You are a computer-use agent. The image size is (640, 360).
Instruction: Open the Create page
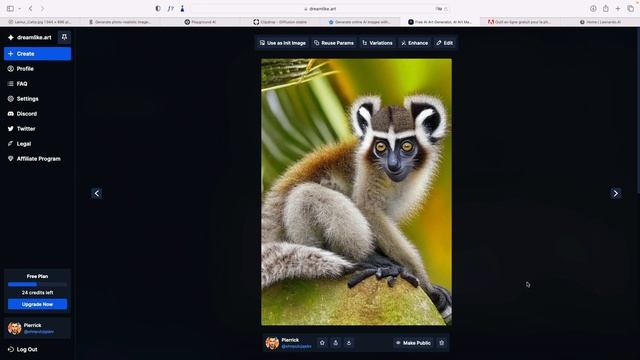(38, 53)
